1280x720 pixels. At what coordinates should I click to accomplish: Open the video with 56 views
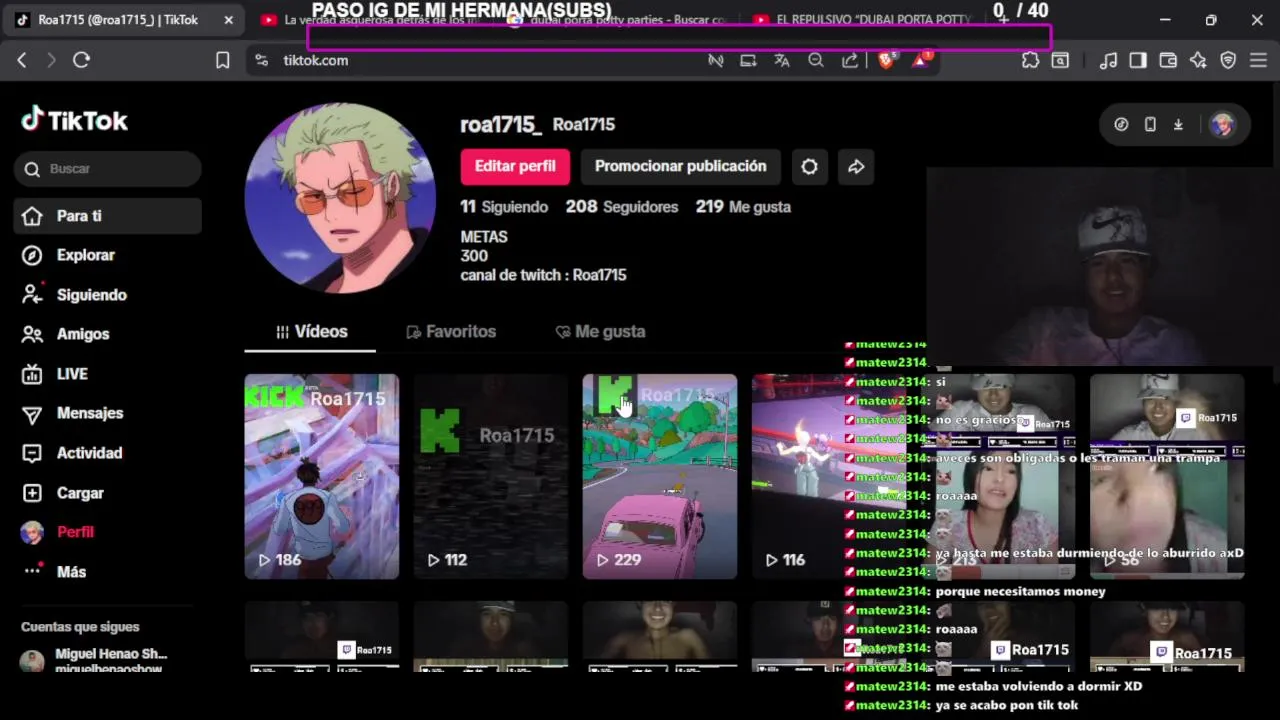click(x=1167, y=476)
